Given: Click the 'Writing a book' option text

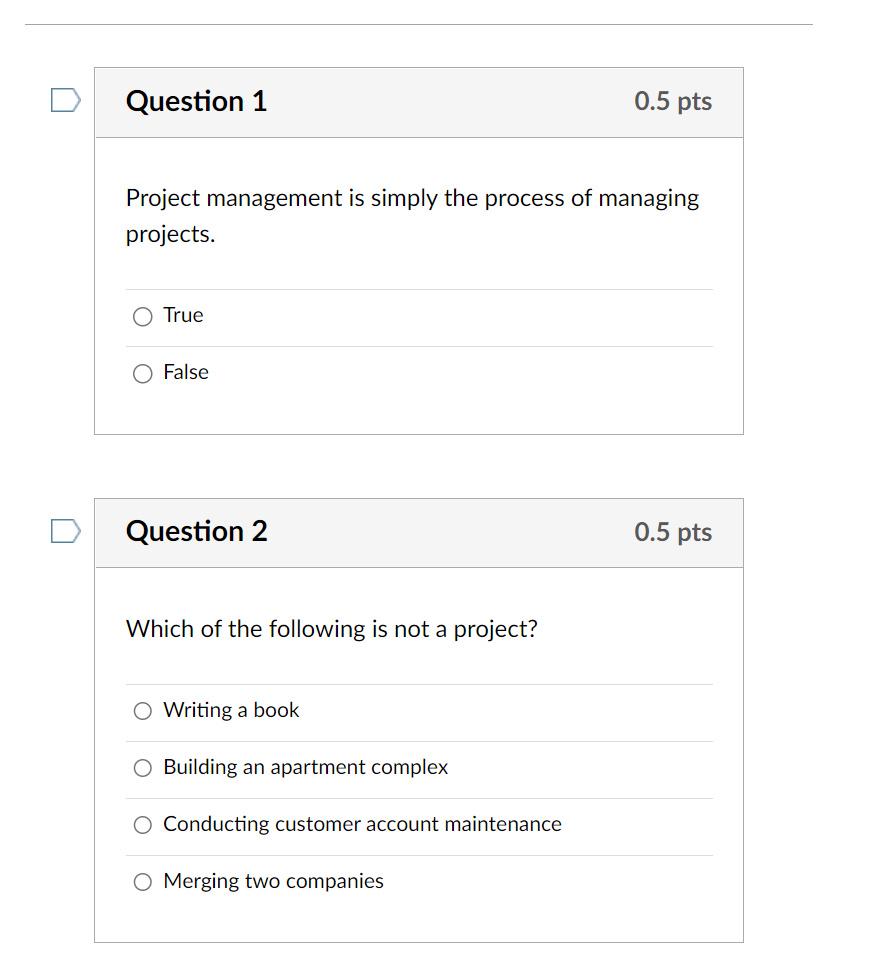Looking at the screenshot, I should click(231, 710).
